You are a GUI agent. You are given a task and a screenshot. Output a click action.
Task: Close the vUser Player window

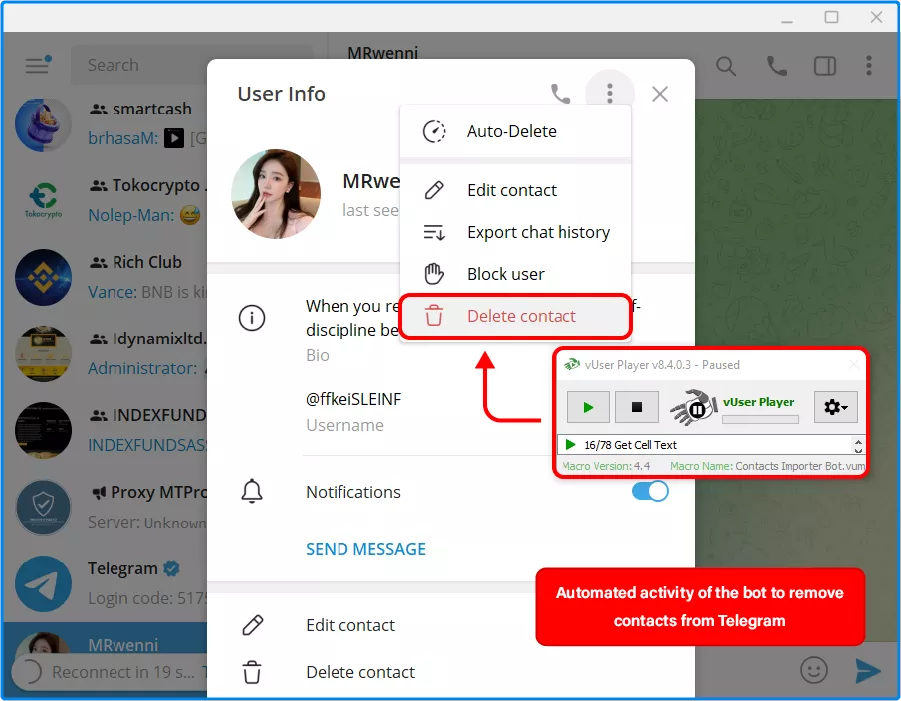854,364
